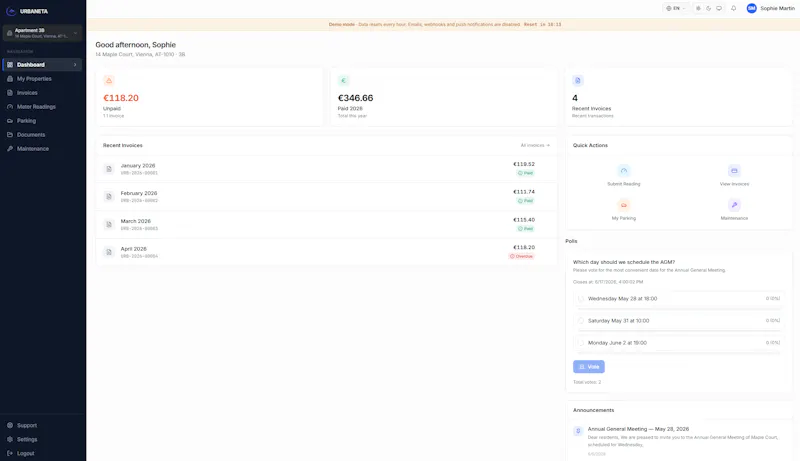This screenshot has width=800, height=461.
Task: Open Meter Readings page
Action: point(42,107)
